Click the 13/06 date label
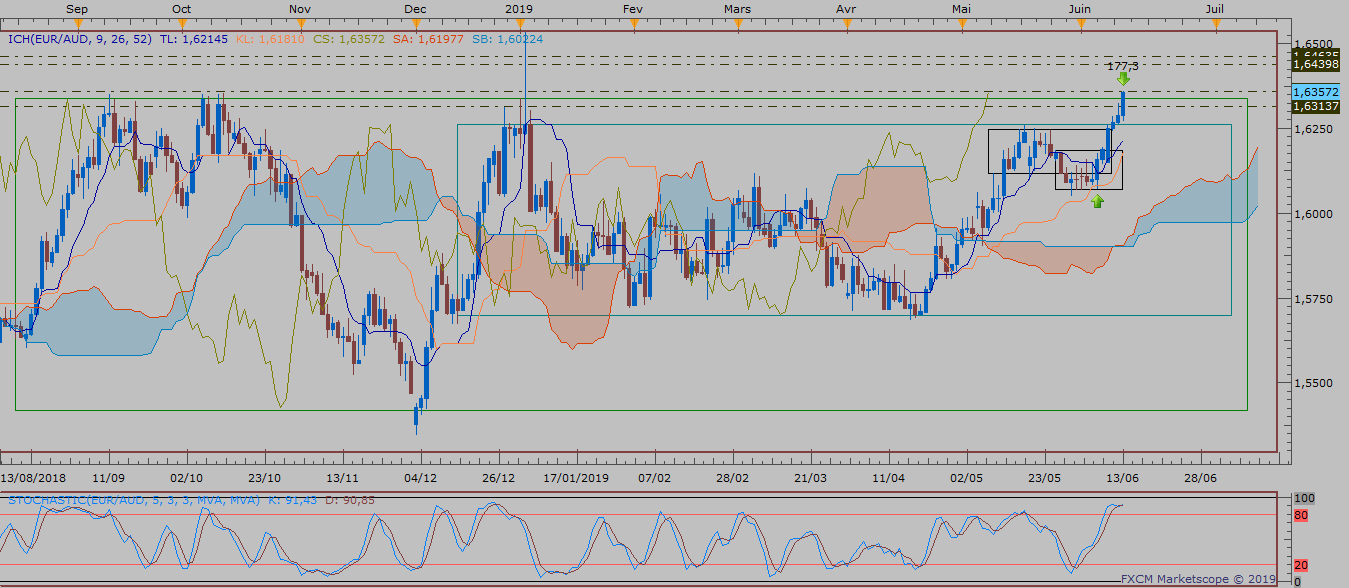 click(1123, 478)
